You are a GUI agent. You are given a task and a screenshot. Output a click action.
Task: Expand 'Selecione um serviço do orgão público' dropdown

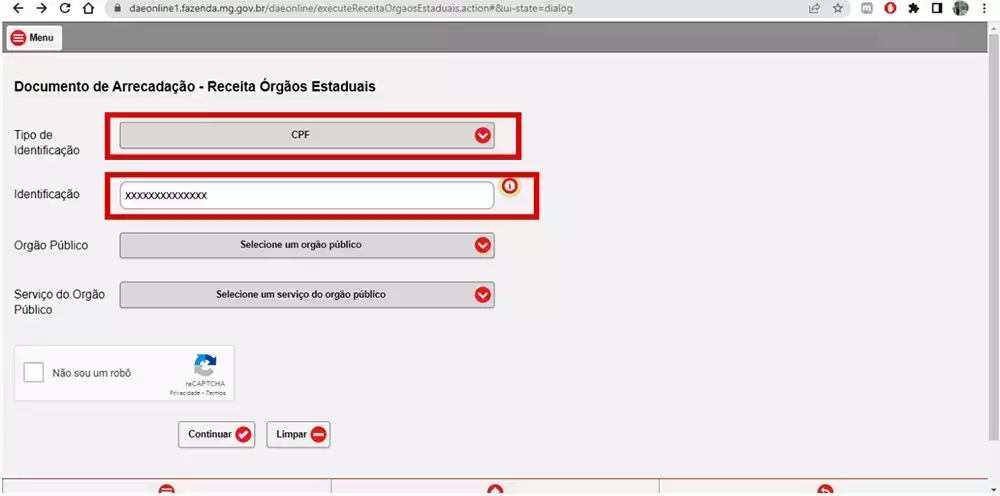(306, 295)
